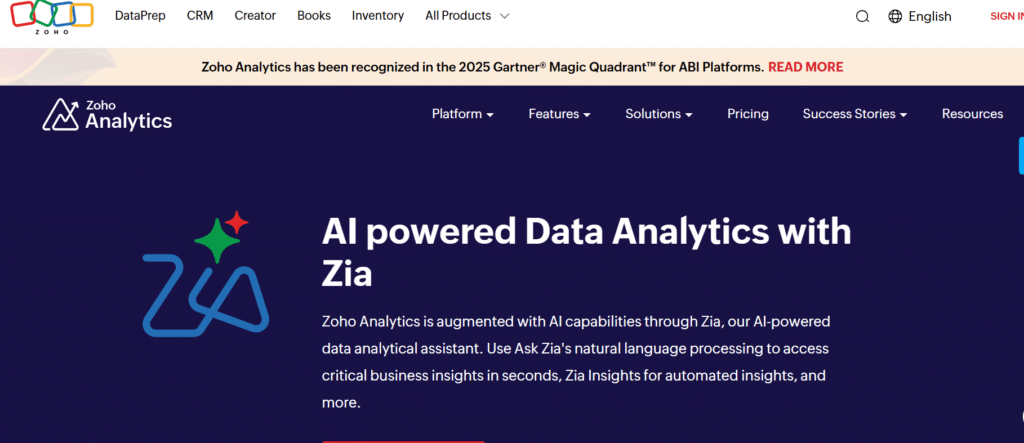The image size is (1024, 443).
Task: Click the red sparkle star icon
Action: pos(237,220)
